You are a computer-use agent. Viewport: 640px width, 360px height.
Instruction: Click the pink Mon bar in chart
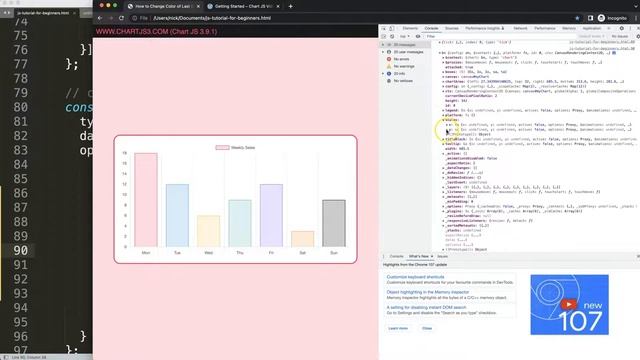146,200
